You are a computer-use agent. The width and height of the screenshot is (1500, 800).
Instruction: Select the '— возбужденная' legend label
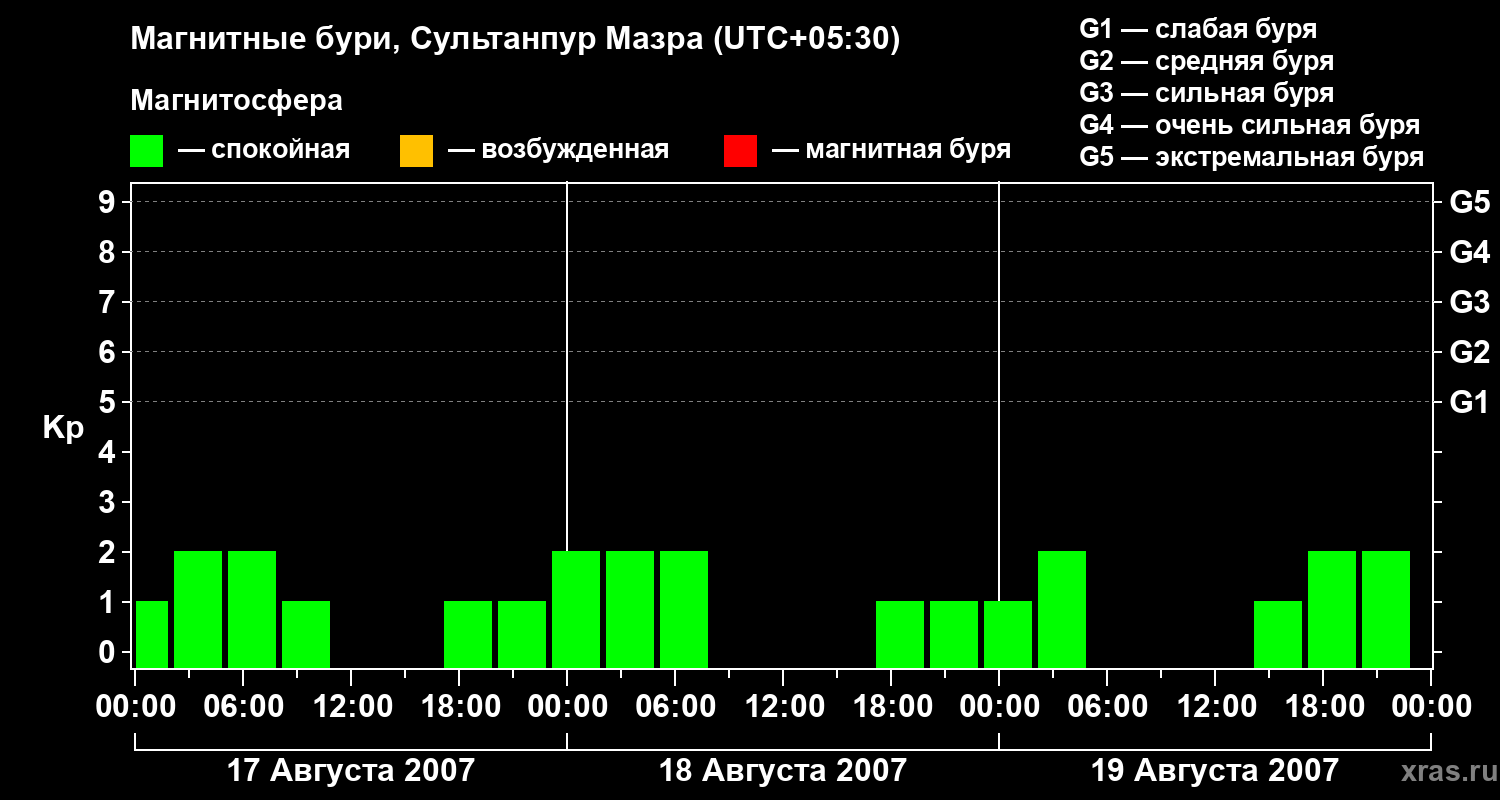pyautogui.click(x=558, y=151)
